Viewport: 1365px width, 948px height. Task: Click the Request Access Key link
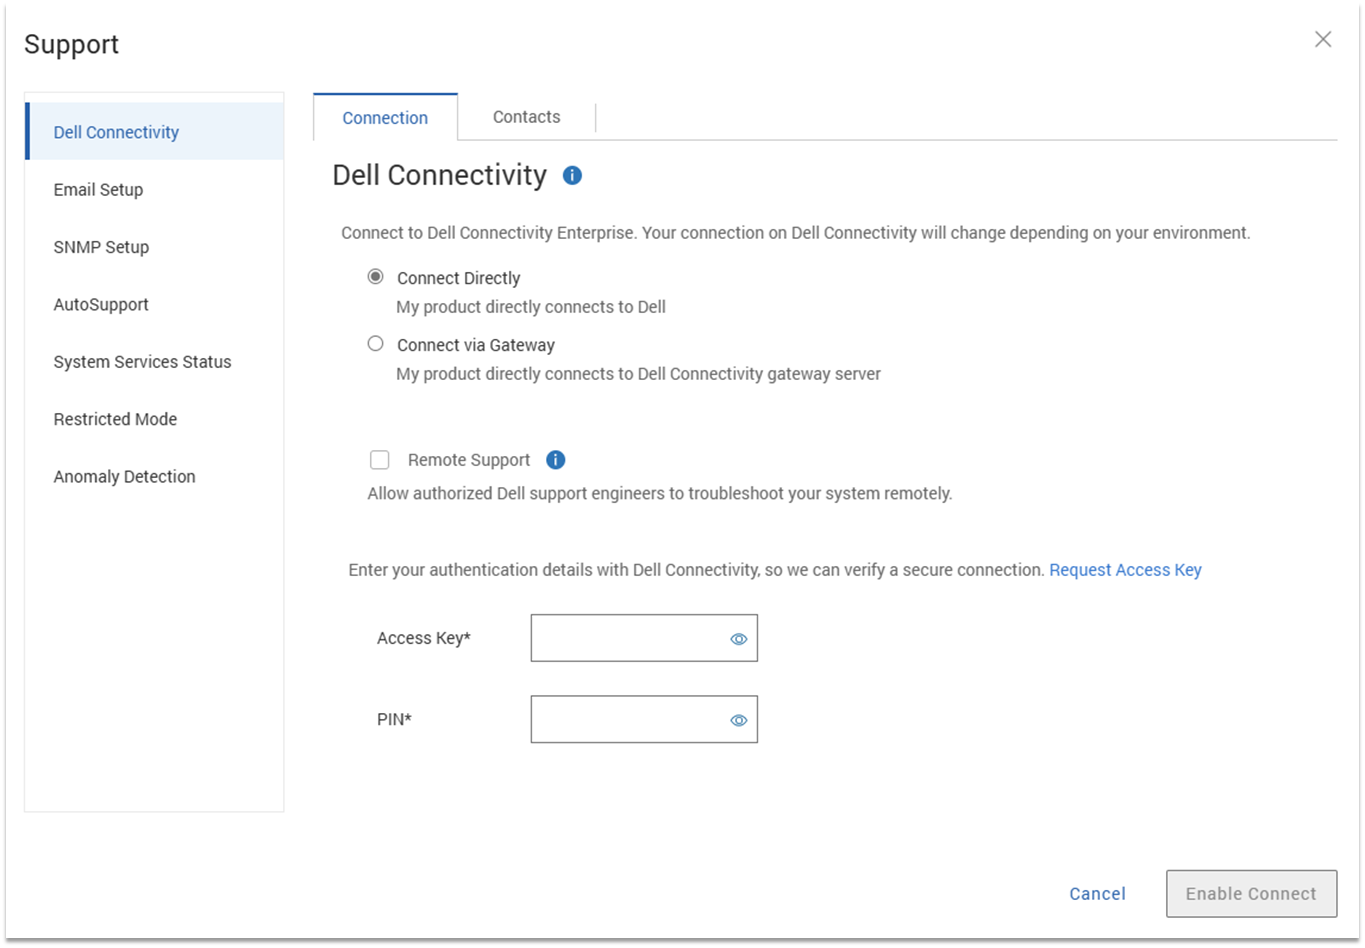pos(1125,570)
